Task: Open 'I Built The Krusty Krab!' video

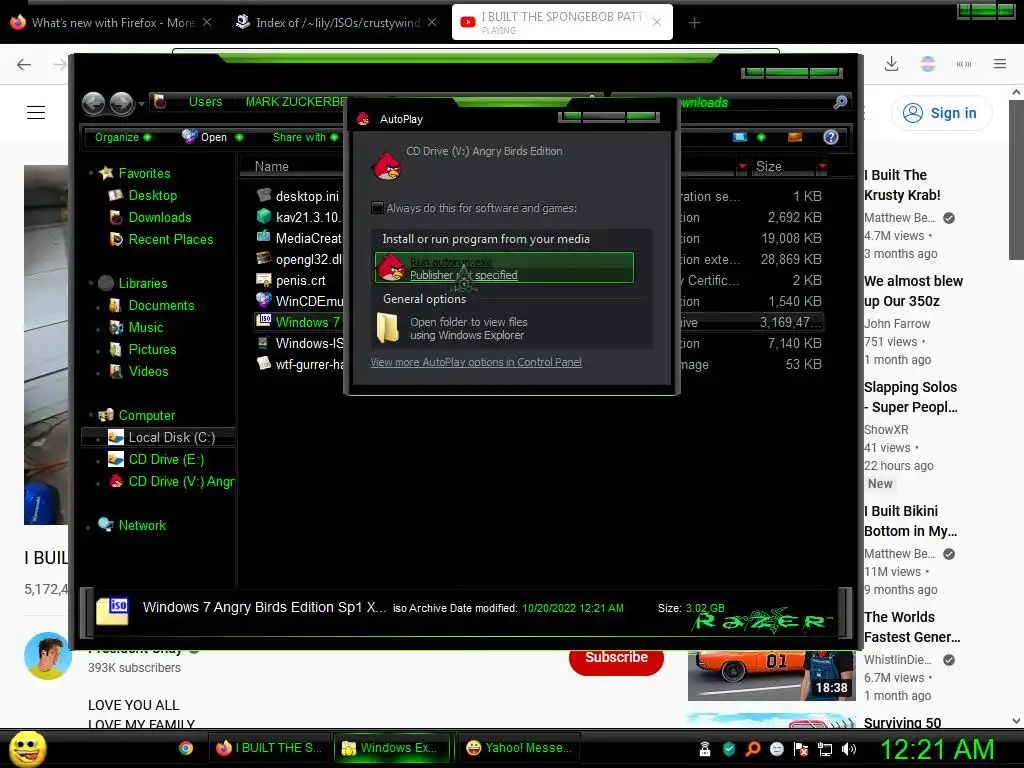Action: tap(902, 185)
